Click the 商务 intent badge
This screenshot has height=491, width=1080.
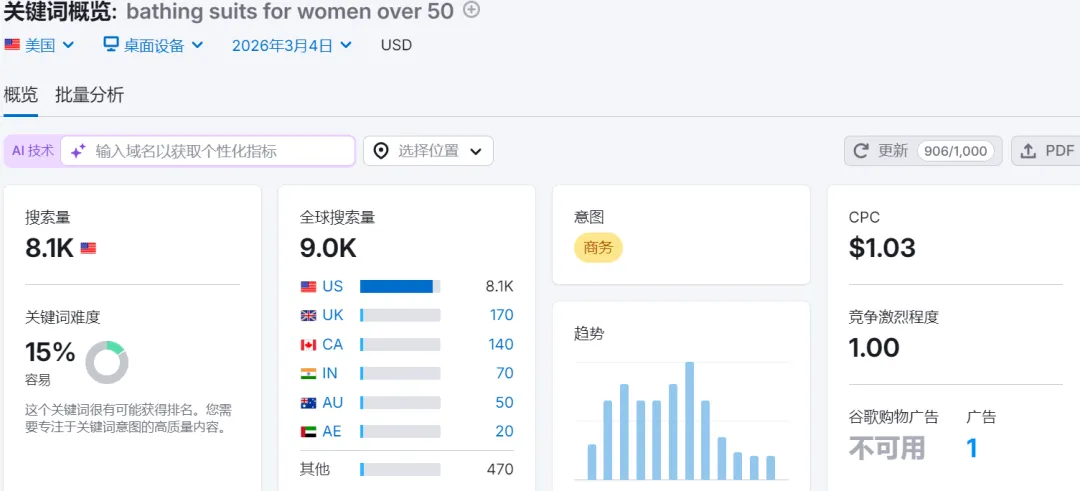(598, 248)
